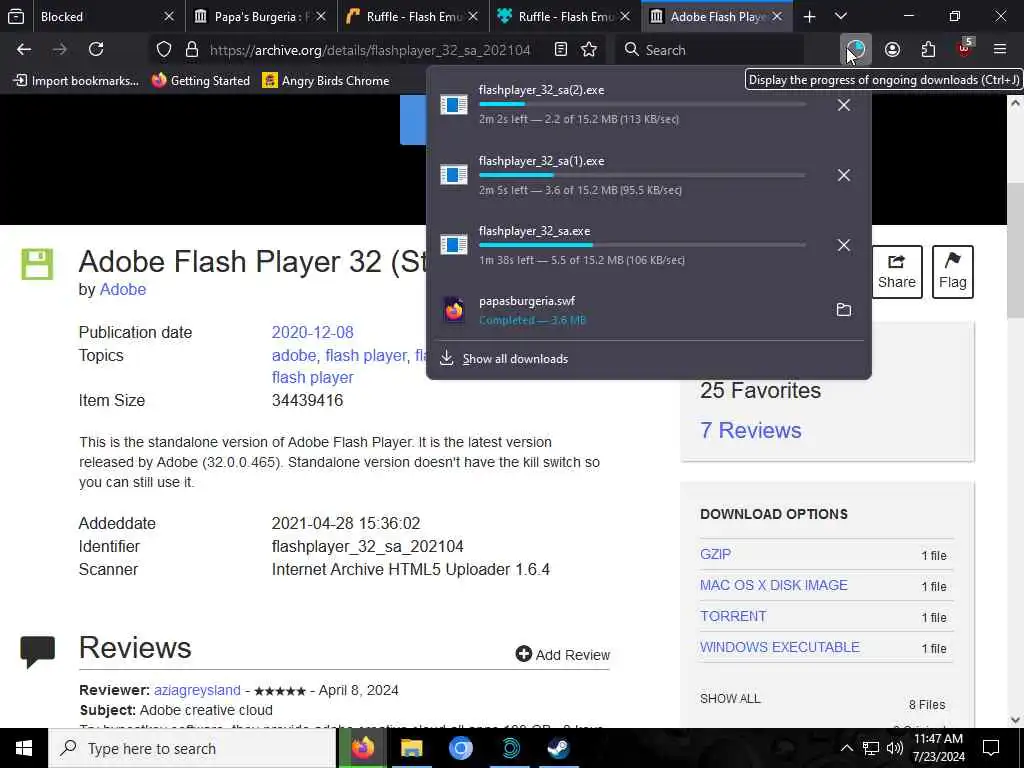Open Import bookmarks in bookmarks toolbar
The image size is (1024, 768).
[x=76, y=80]
